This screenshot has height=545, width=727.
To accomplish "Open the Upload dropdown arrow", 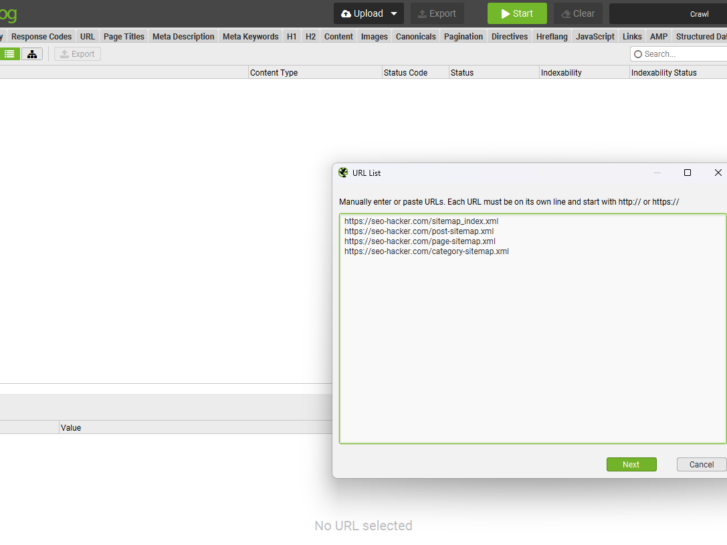I will [394, 13].
